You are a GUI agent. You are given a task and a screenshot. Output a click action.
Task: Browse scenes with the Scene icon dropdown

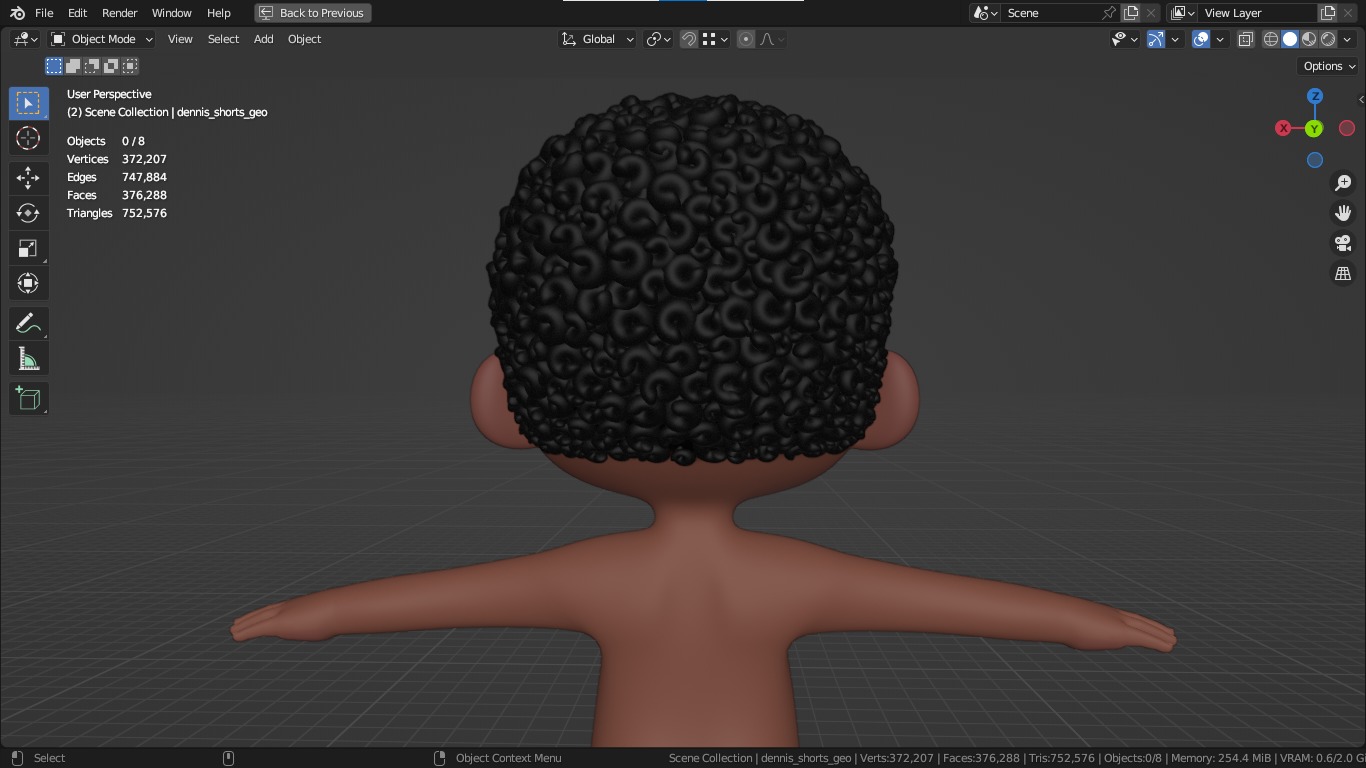click(x=986, y=13)
